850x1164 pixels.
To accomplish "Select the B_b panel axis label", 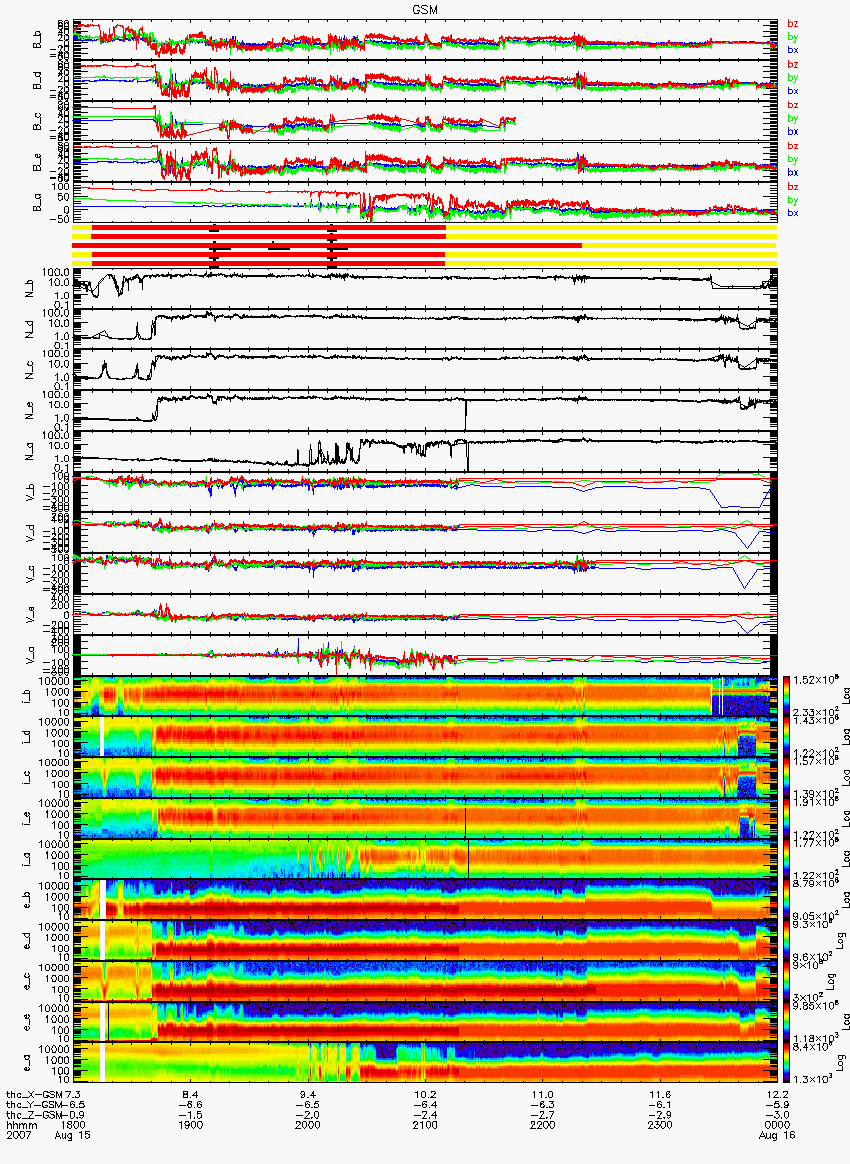I will pos(37,40).
